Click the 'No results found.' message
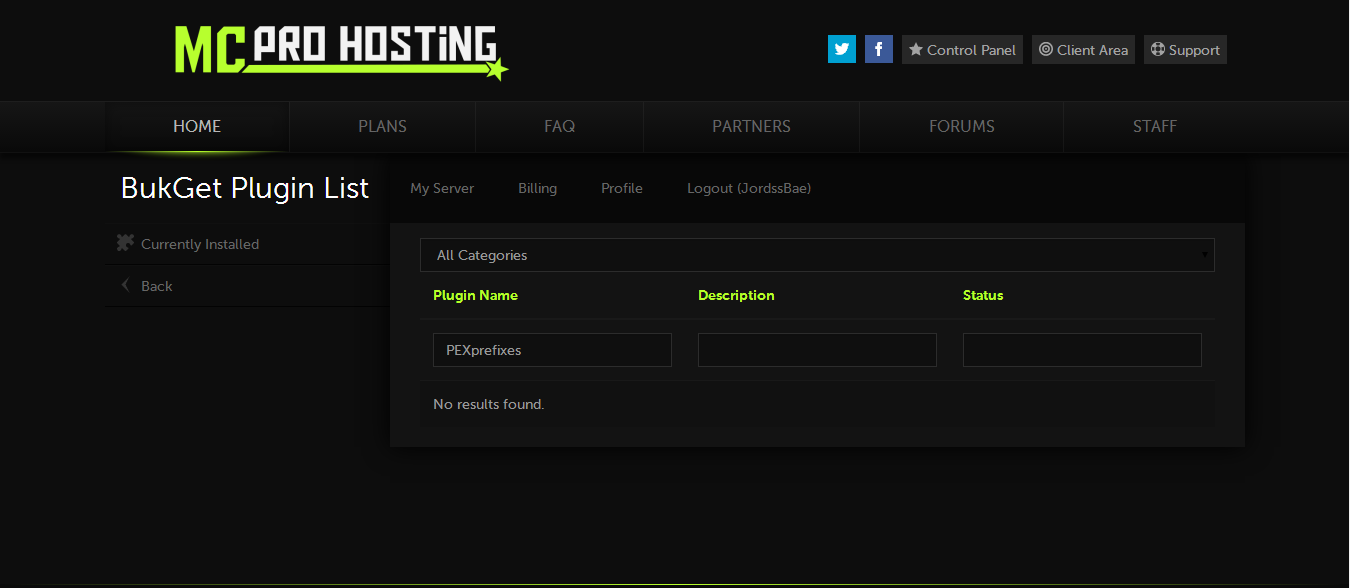This screenshot has height=588, width=1350. coord(488,404)
